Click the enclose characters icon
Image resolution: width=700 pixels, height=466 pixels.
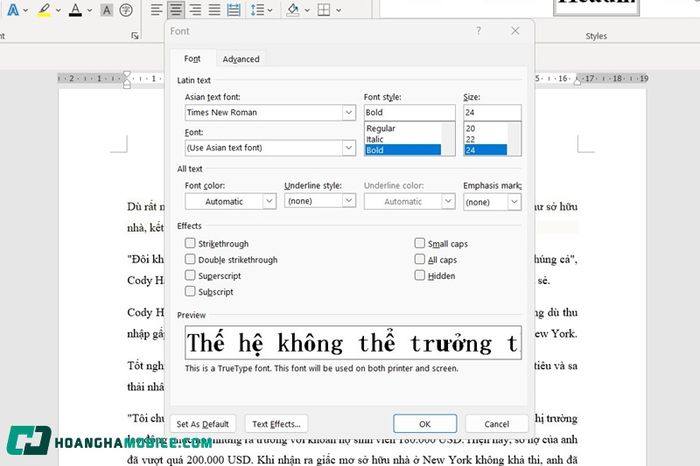[x=126, y=10]
